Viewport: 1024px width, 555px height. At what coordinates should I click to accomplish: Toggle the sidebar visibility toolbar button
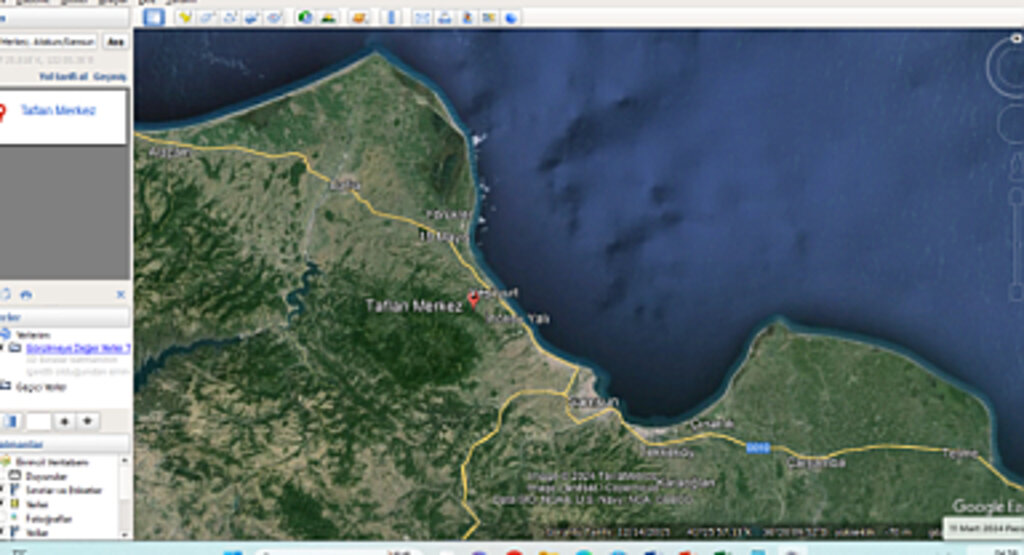pos(154,18)
